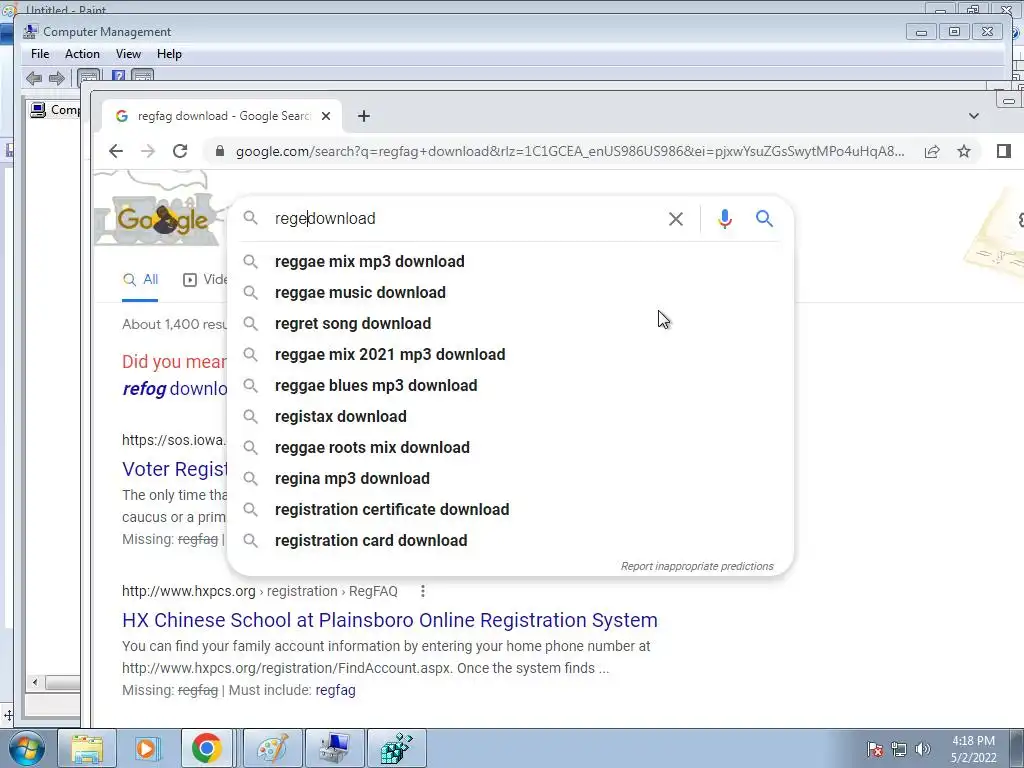
Task: Click volume speaker icon in tray
Action: point(923,749)
